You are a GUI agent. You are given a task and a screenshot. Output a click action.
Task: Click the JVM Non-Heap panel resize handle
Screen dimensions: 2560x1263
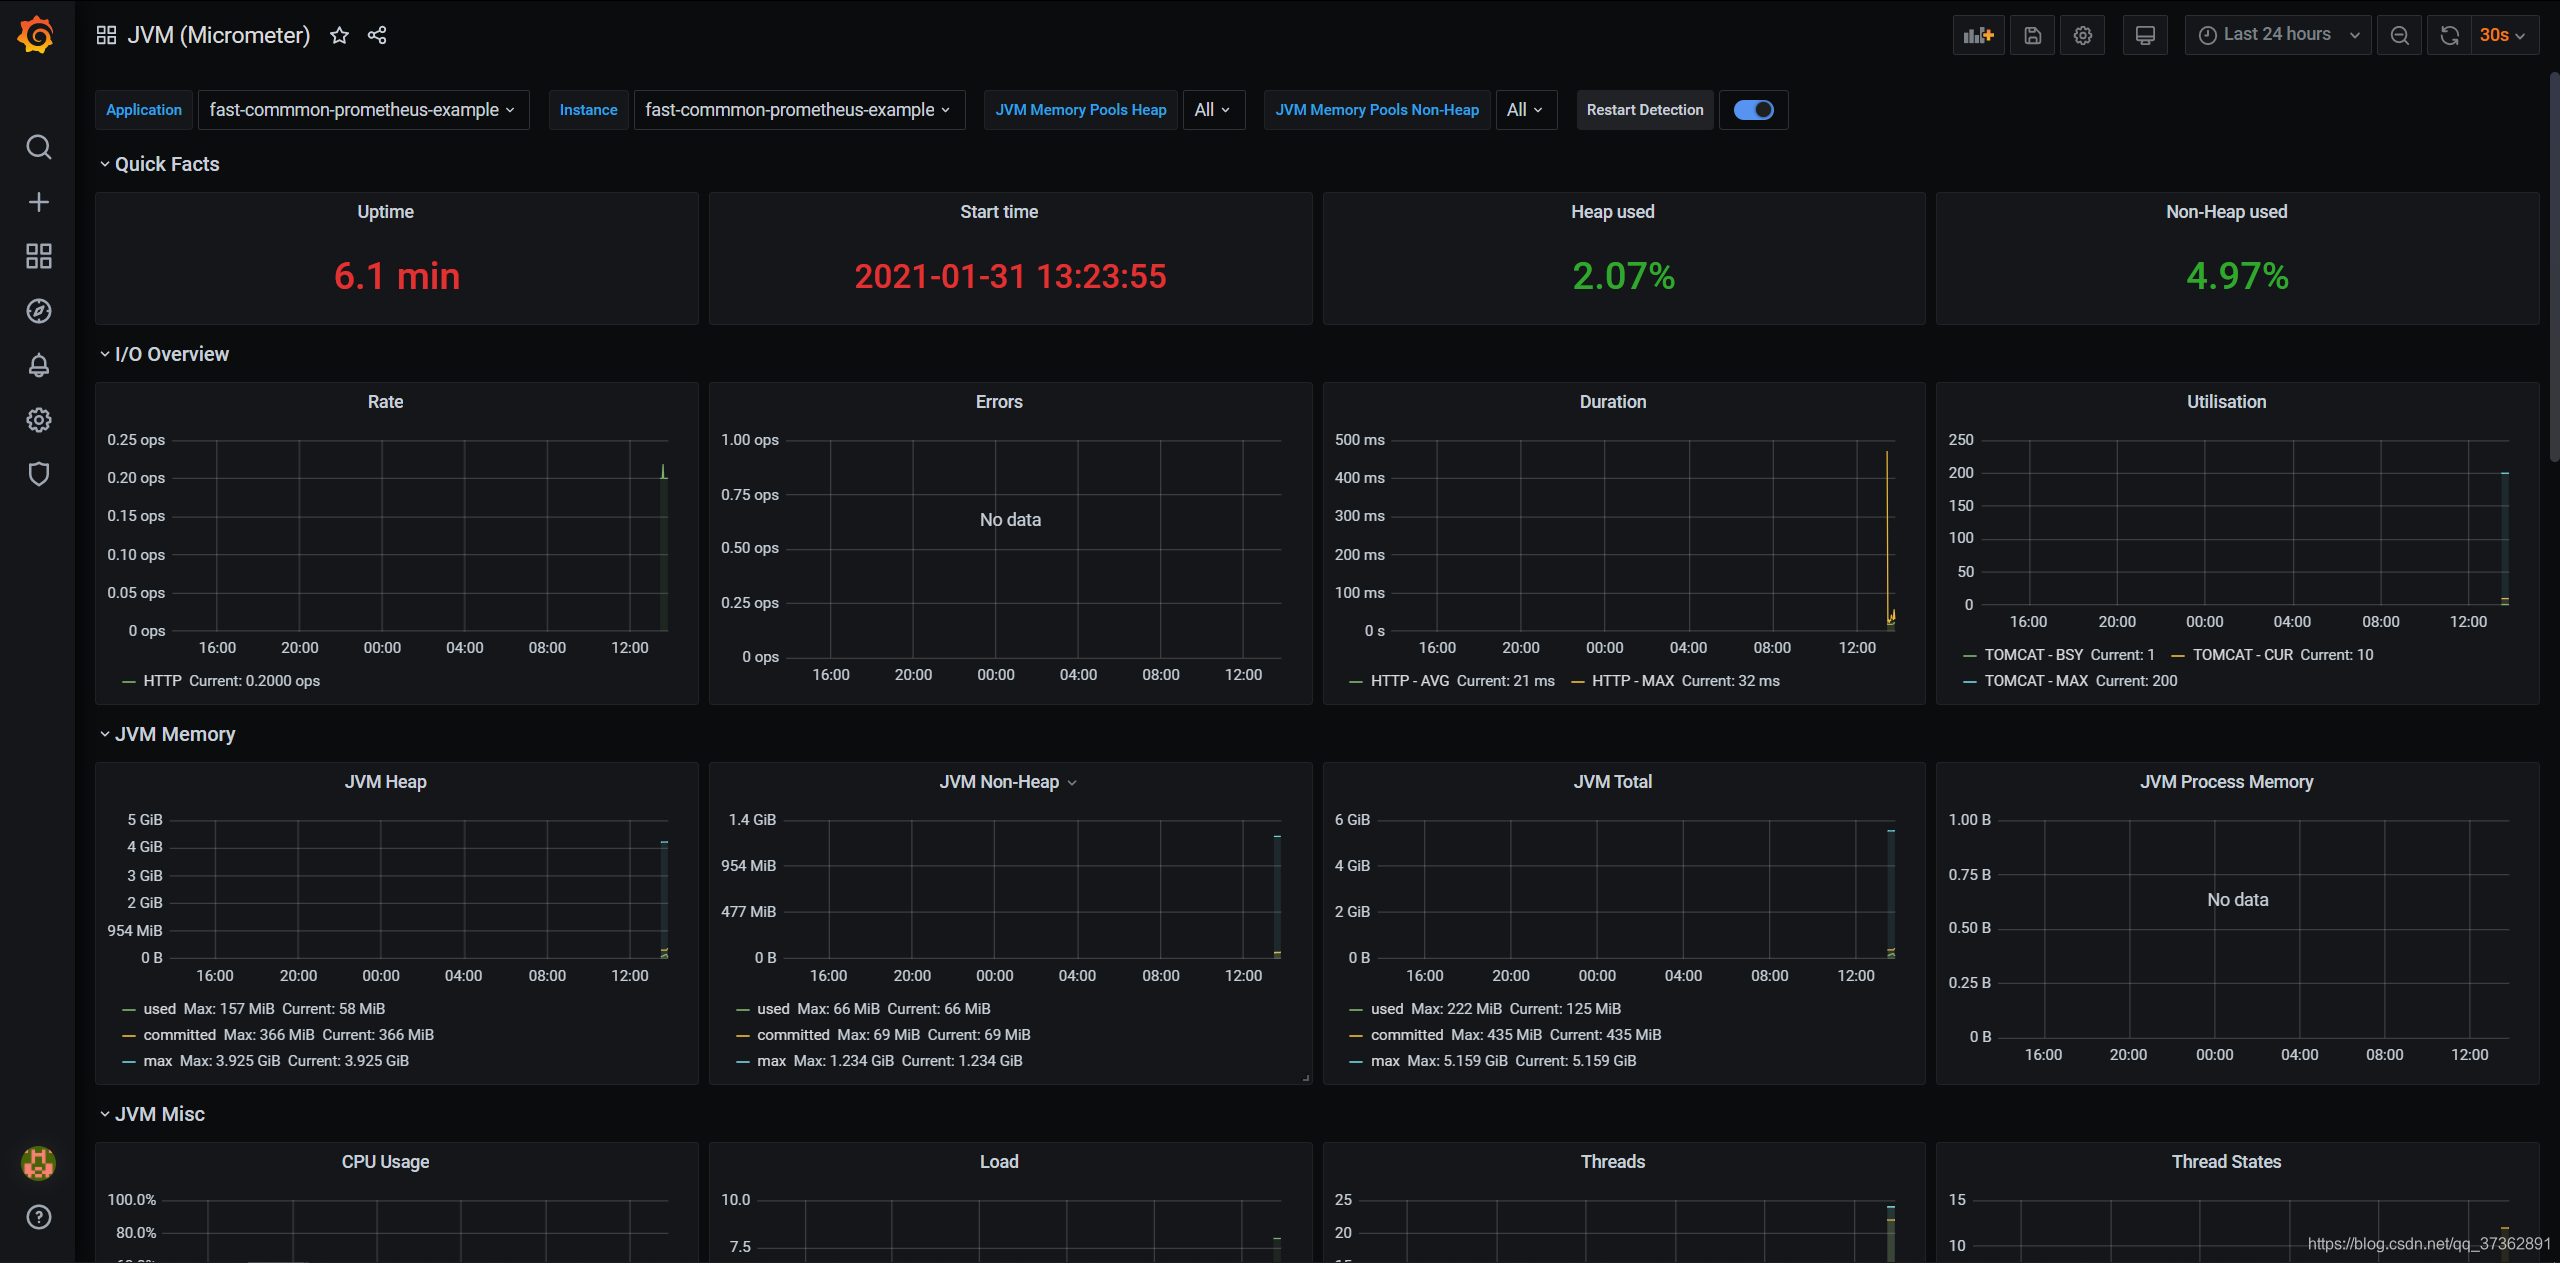1306,1078
